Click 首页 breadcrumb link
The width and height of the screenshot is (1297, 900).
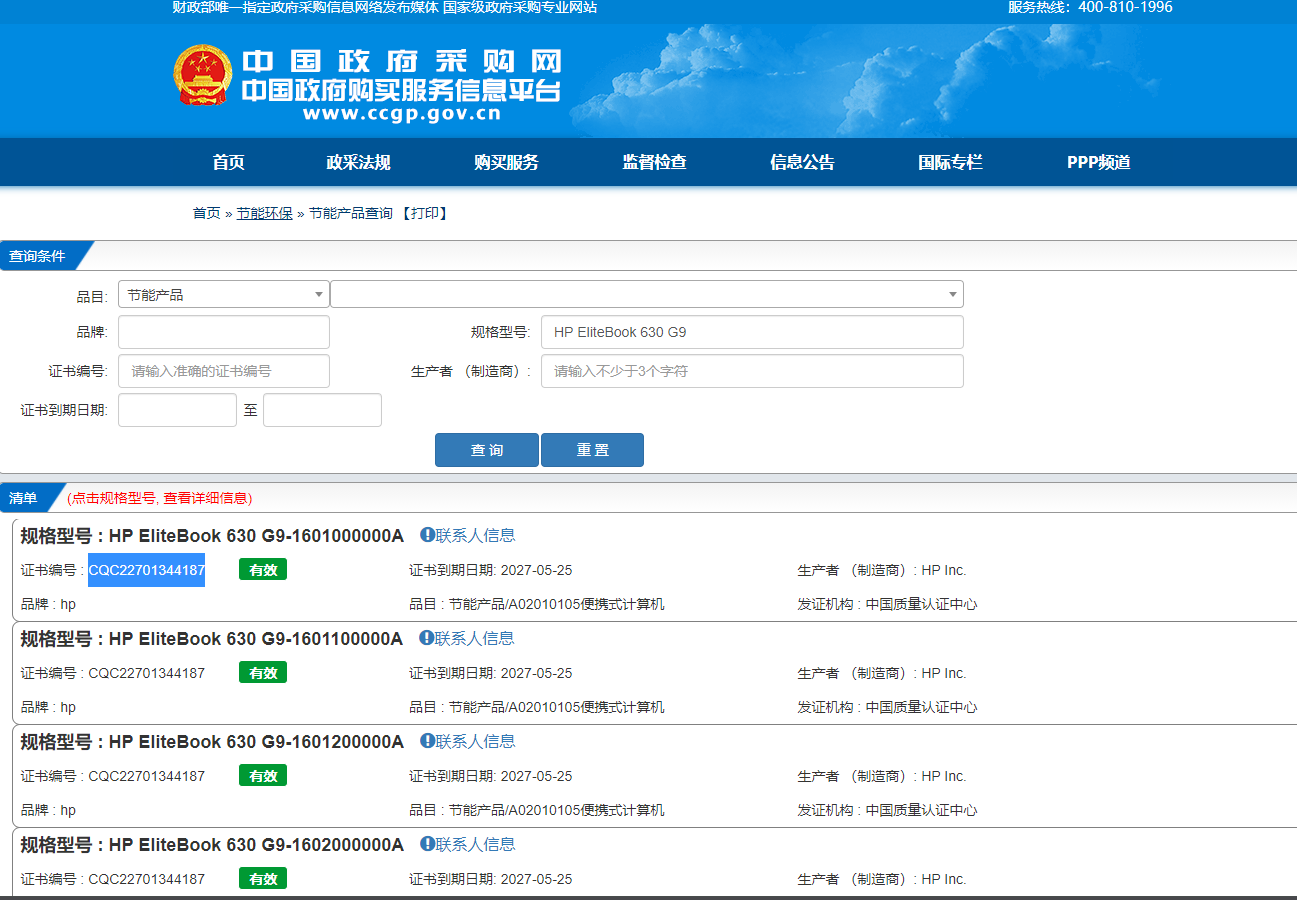(206, 213)
